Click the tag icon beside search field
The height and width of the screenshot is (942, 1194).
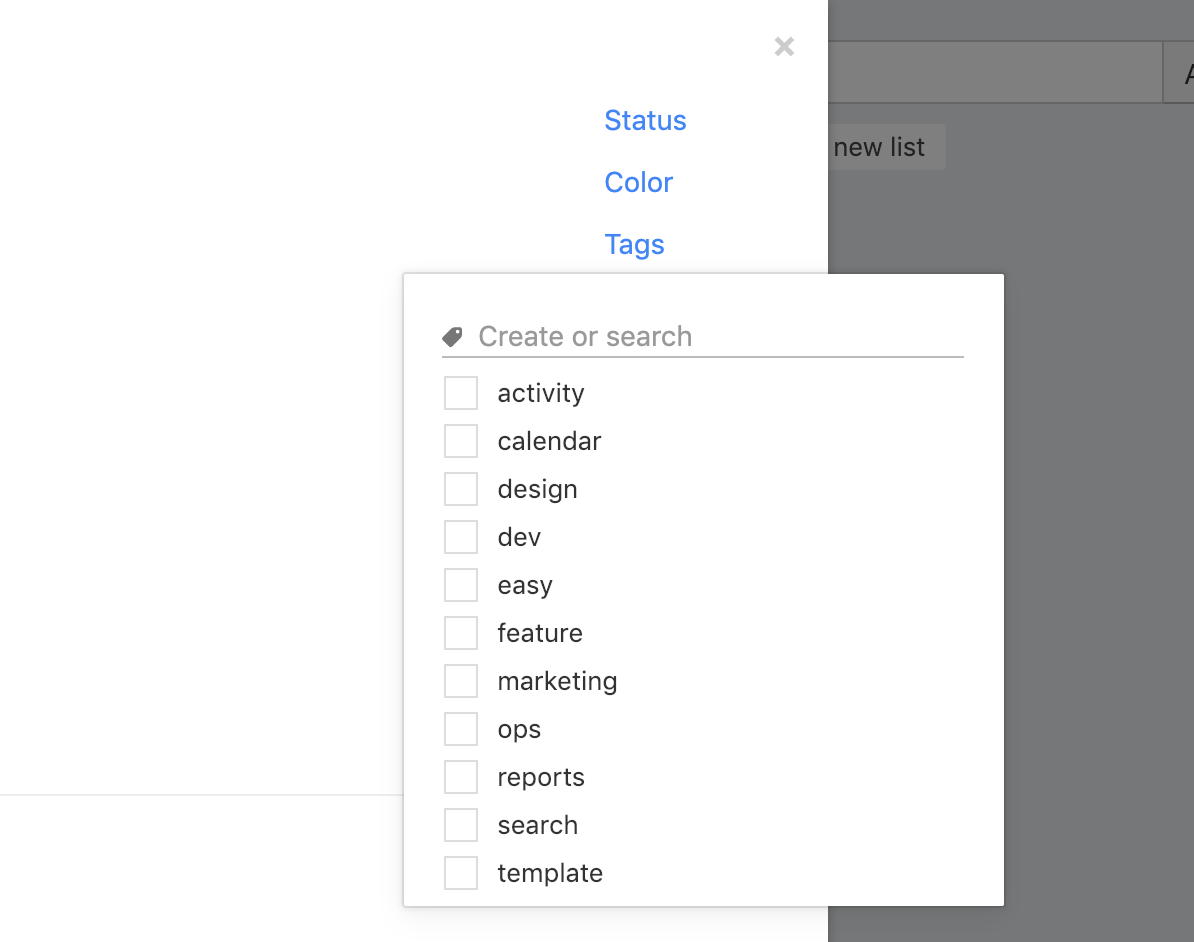coord(452,336)
